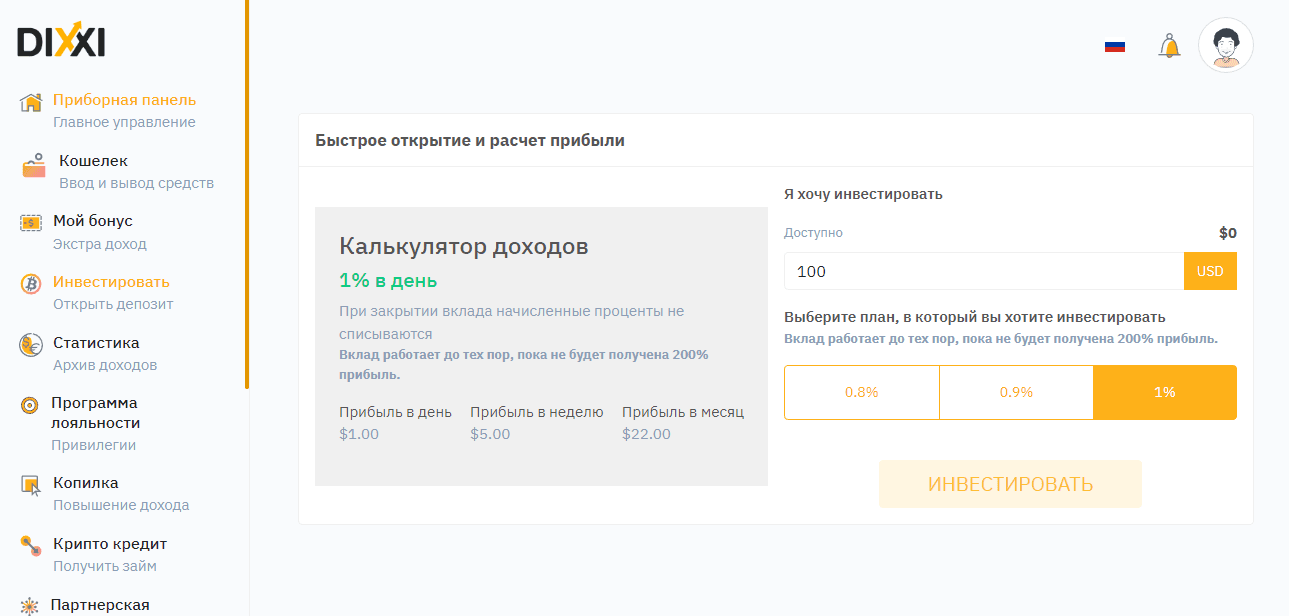Select the 0.8% investment plan
1289x616 pixels.
(x=862, y=392)
